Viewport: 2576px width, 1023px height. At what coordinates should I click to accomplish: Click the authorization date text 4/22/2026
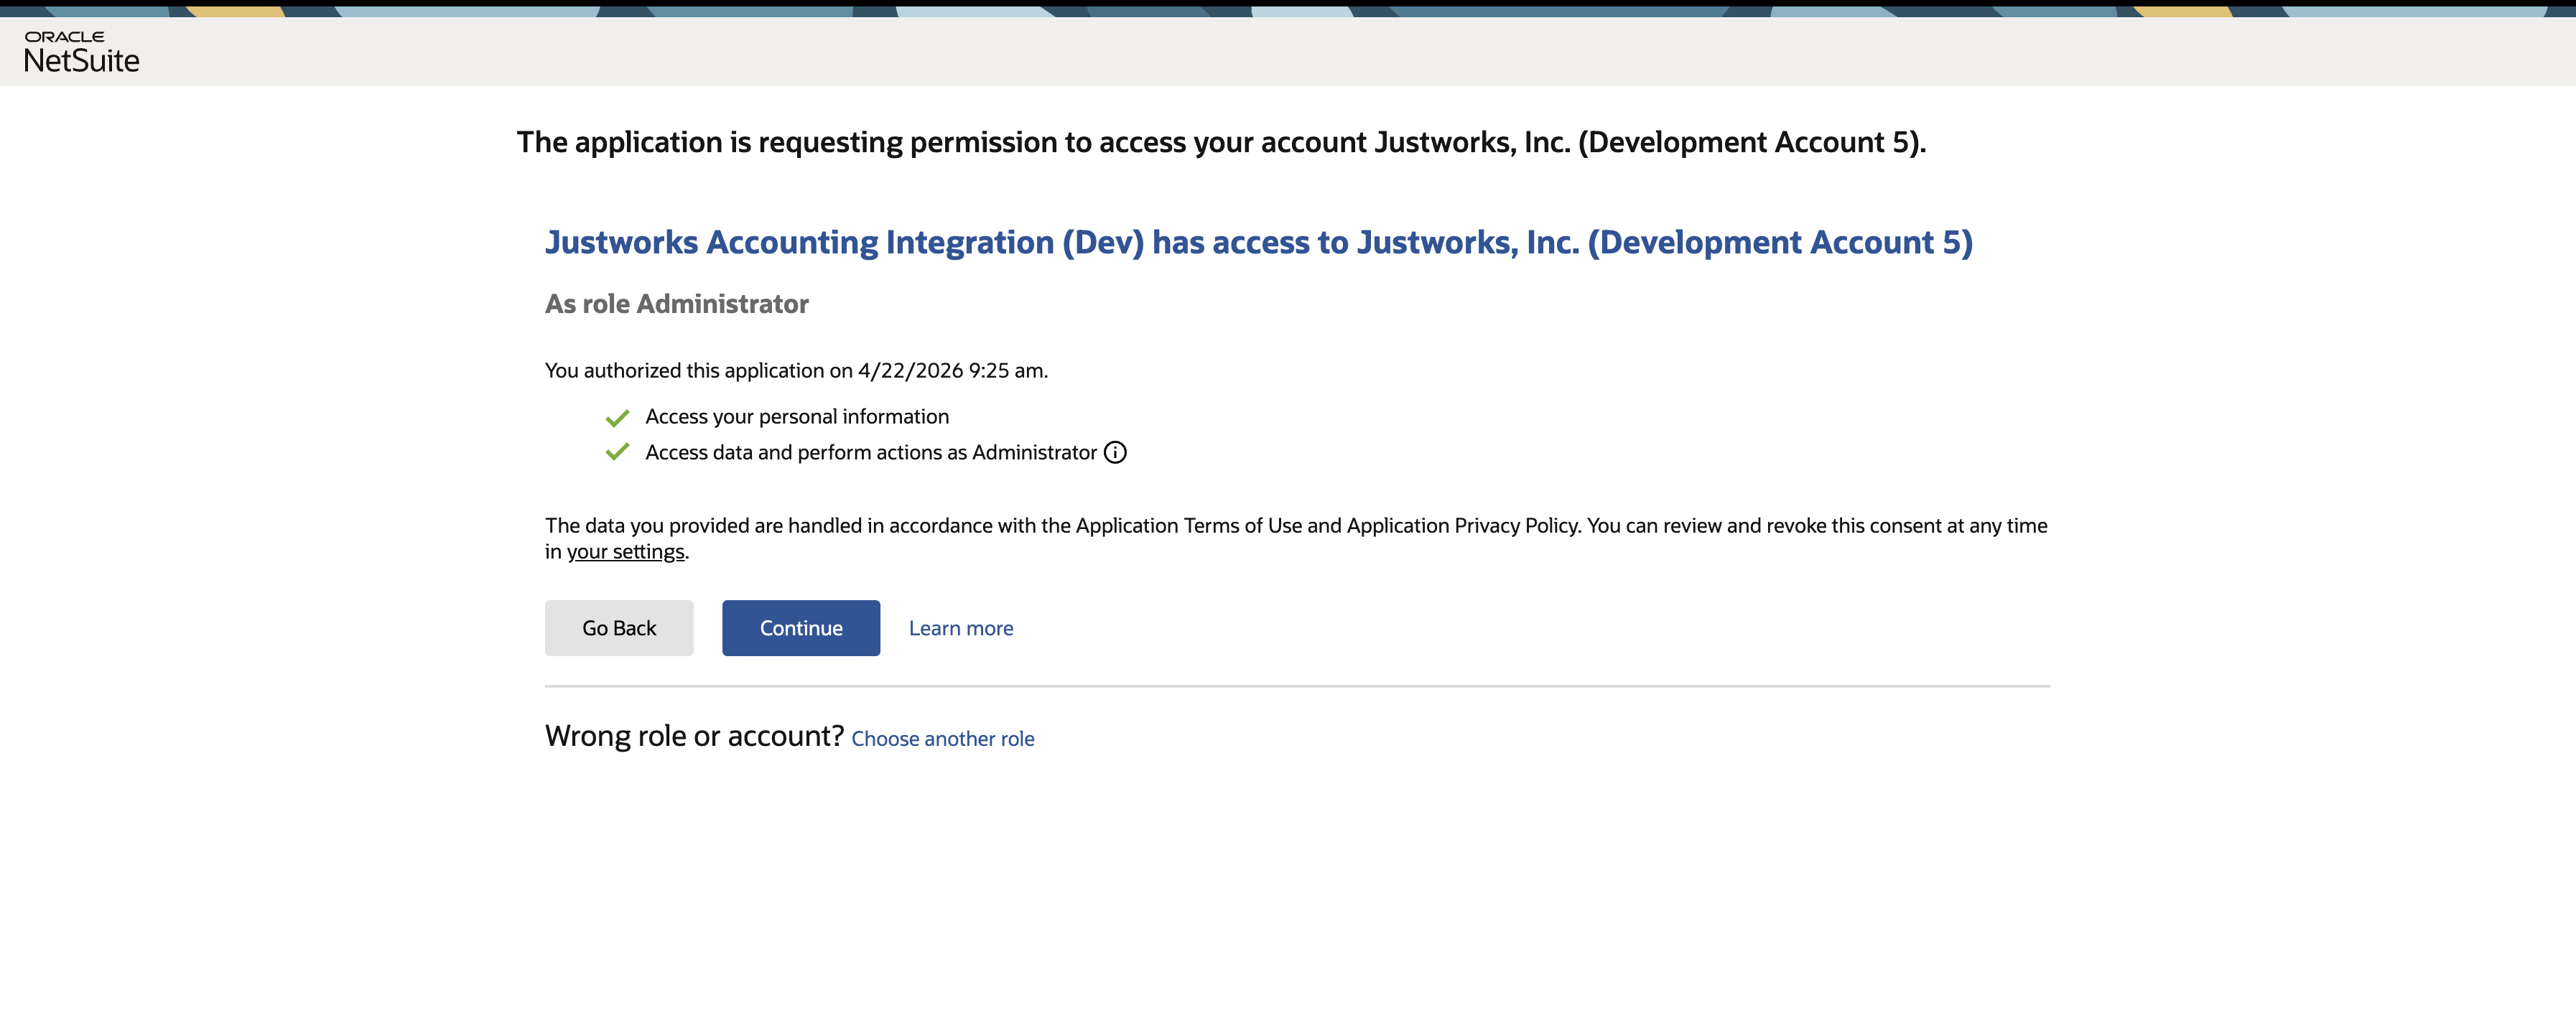pyautogui.click(x=910, y=371)
